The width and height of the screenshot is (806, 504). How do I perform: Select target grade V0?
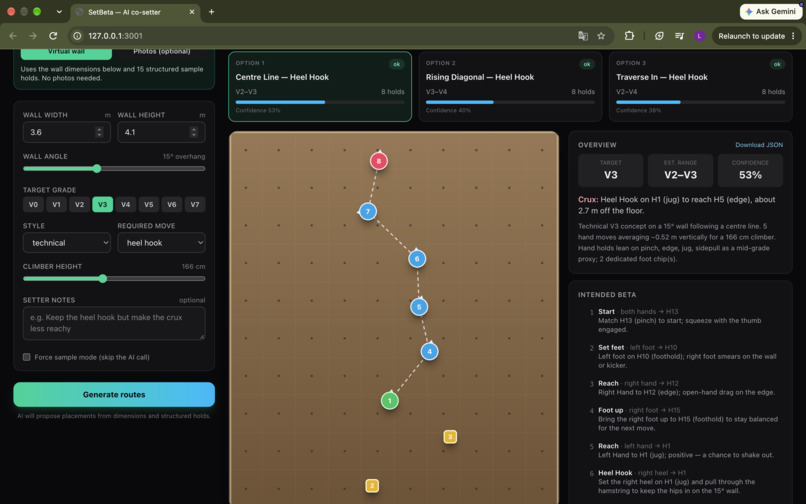pos(33,204)
